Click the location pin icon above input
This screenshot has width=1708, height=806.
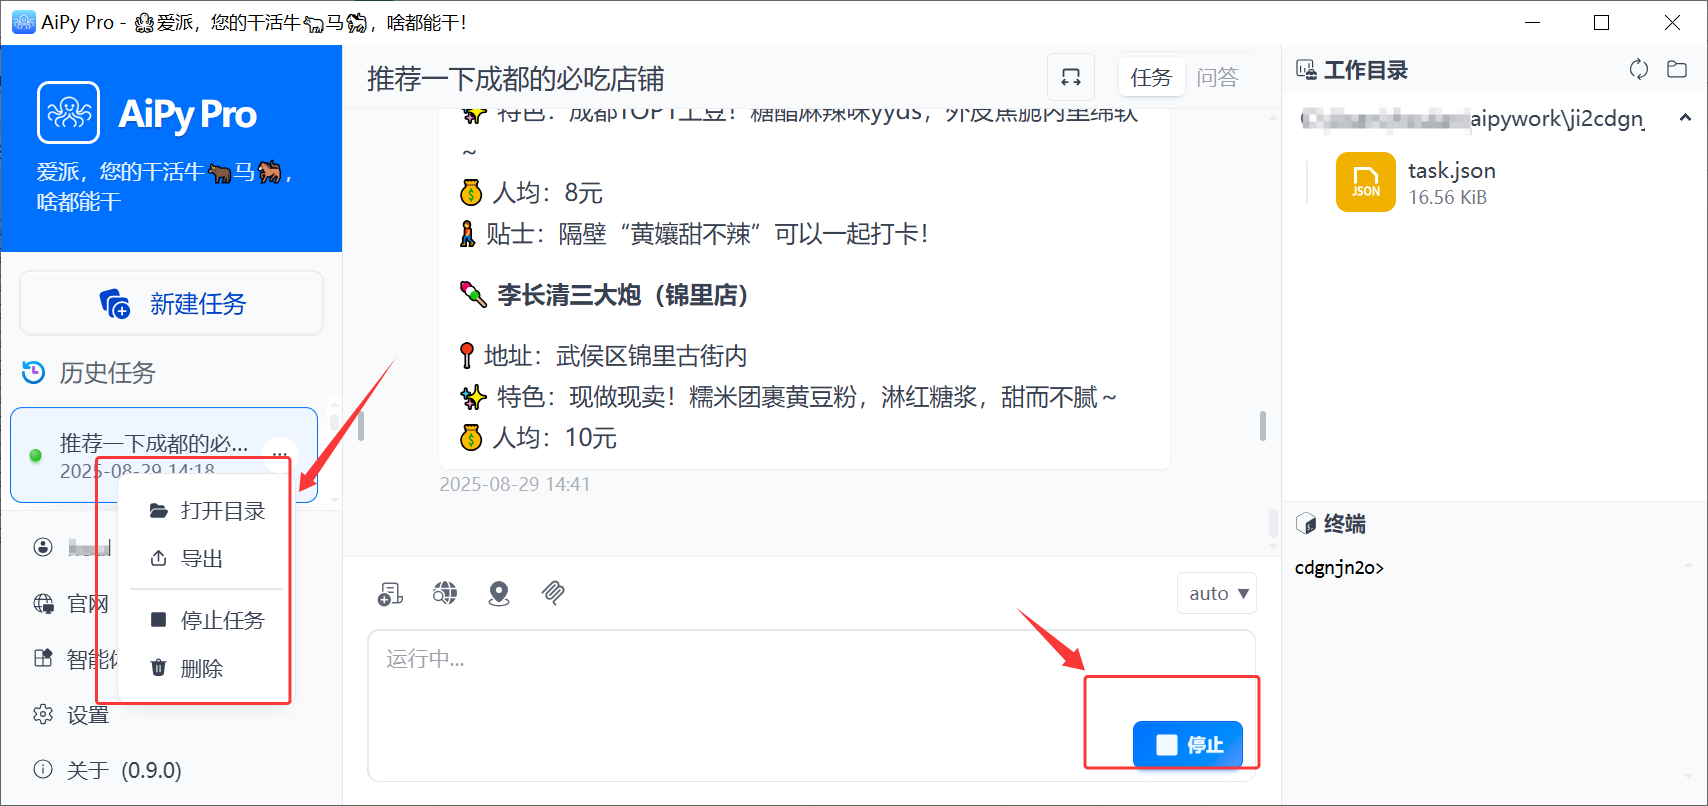tap(499, 593)
